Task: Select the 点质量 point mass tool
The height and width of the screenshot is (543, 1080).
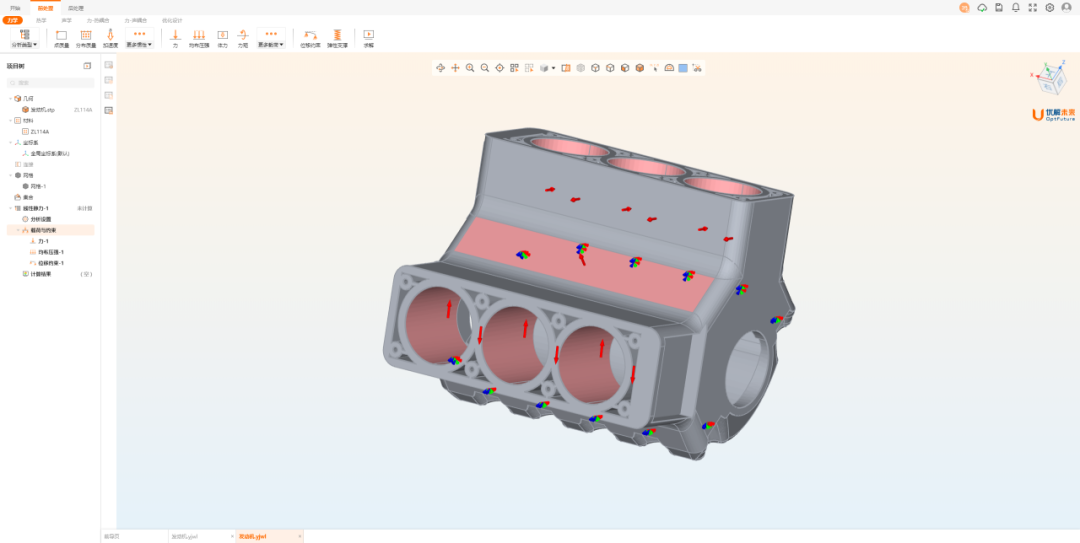Action: tap(61, 39)
